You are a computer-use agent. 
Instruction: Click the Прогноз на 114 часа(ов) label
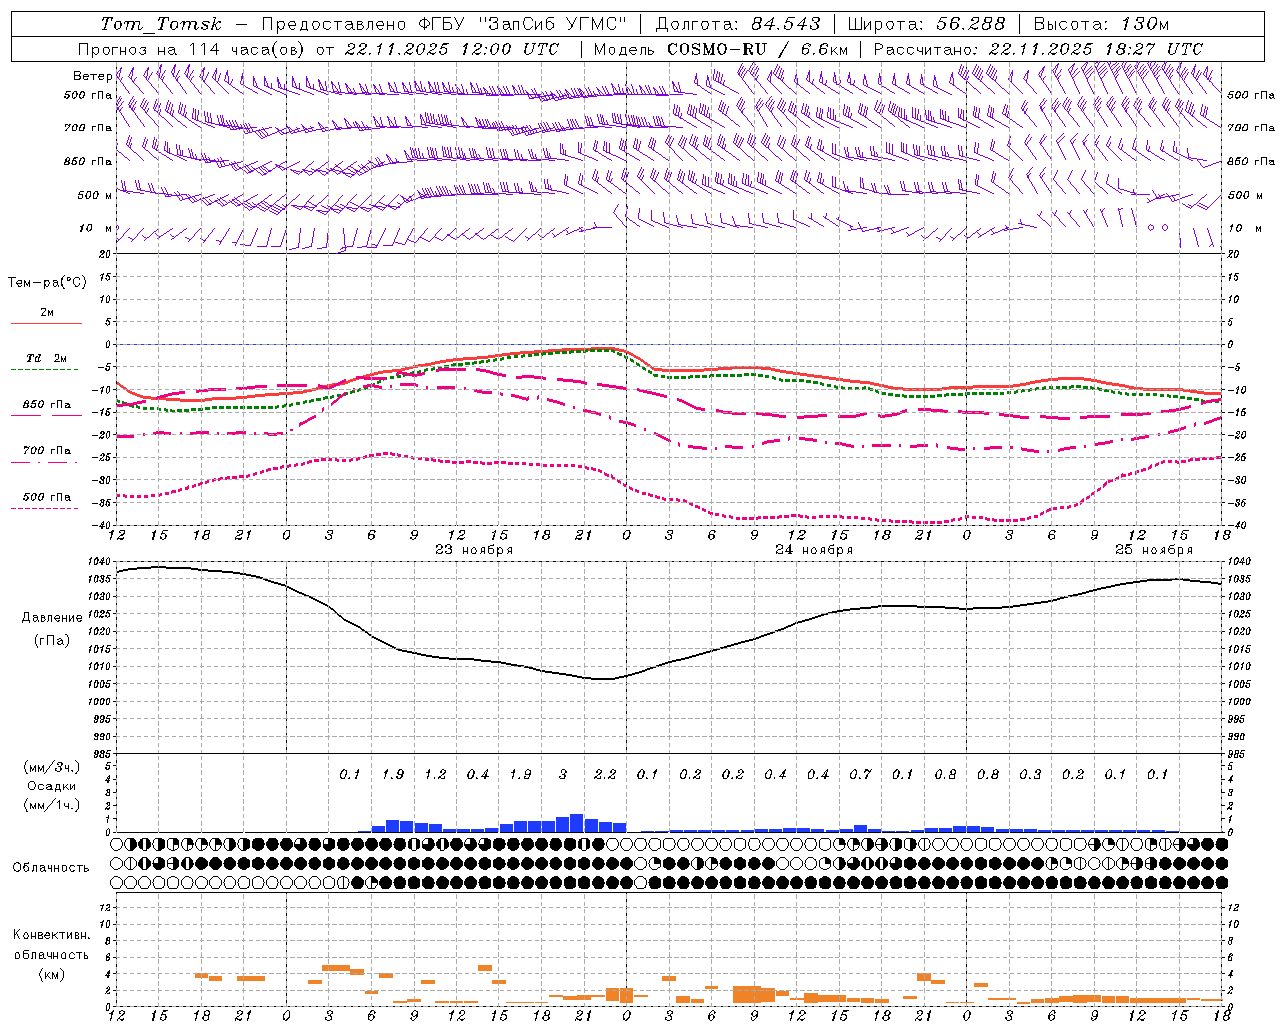[193, 49]
